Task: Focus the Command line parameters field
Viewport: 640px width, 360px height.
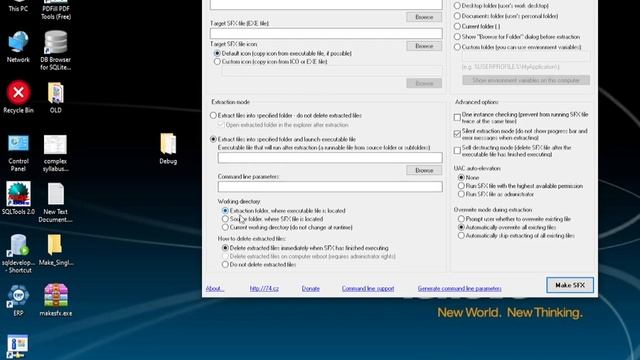Action: click(330, 187)
